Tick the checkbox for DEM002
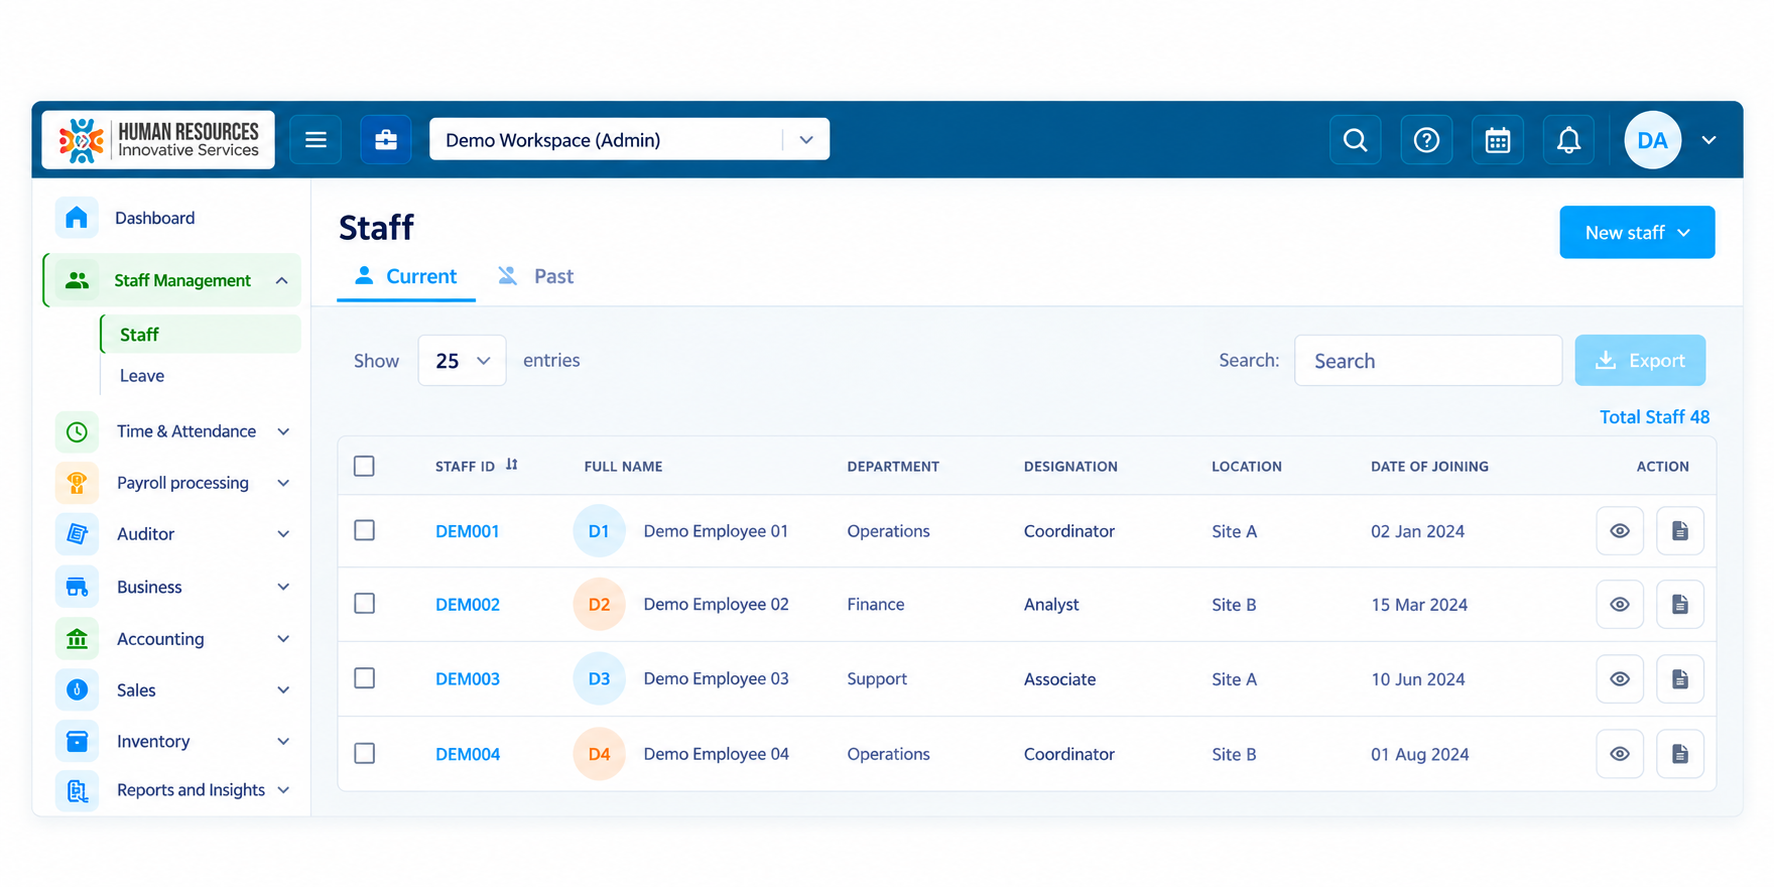The width and height of the screenshot is (1774, 887). [x=364, y=603]
